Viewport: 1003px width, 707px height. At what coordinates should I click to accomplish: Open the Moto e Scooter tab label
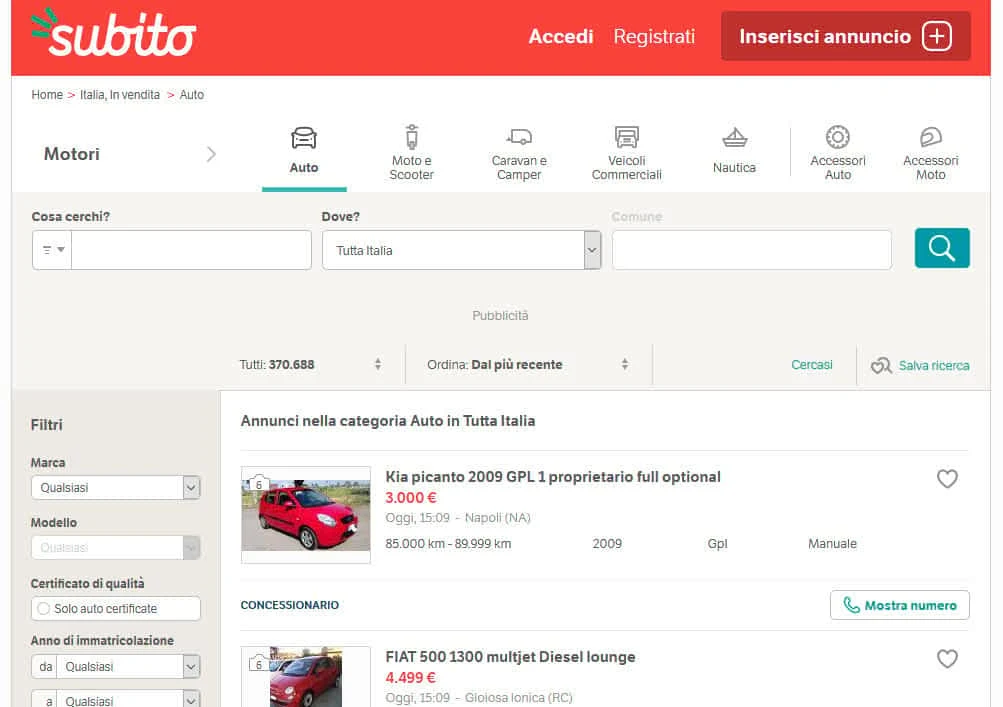[x=411, y=168]
